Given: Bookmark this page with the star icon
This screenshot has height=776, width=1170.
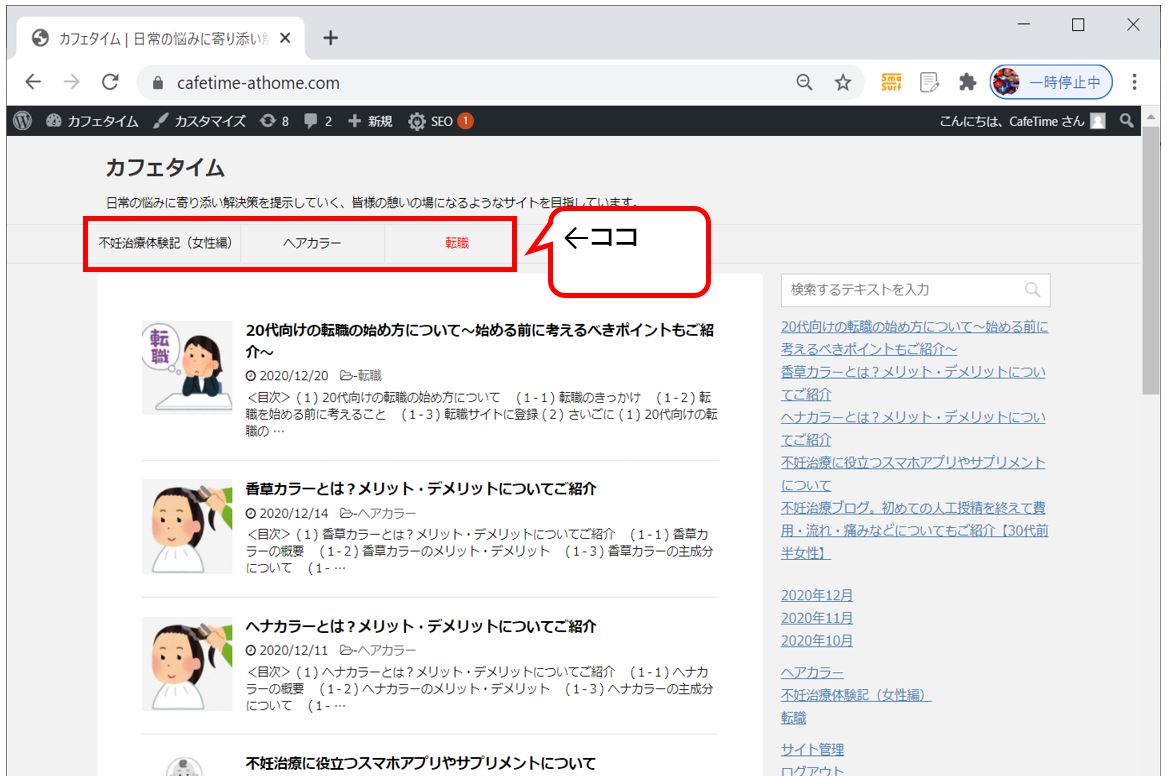Looking at the screenshot, I should coord(843,83).
